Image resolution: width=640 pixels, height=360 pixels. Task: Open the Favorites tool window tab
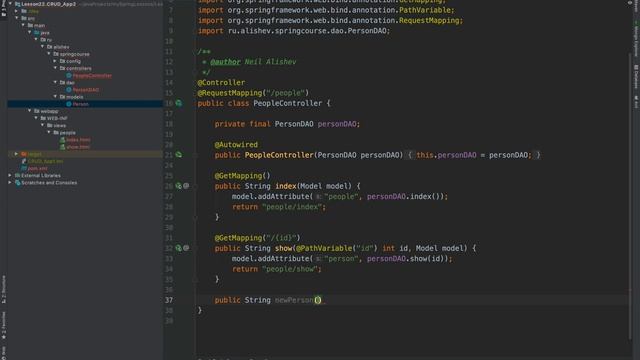pos(4,326)
